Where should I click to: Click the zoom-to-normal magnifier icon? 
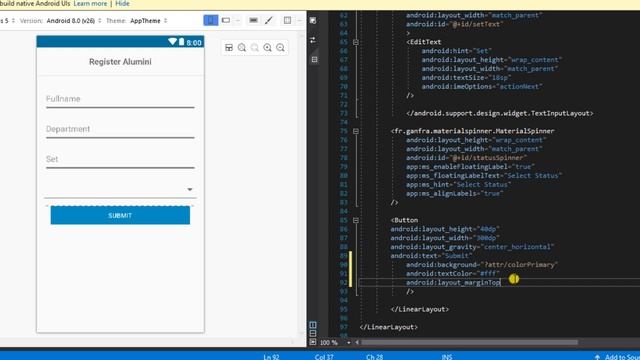(x=242, y=47)
